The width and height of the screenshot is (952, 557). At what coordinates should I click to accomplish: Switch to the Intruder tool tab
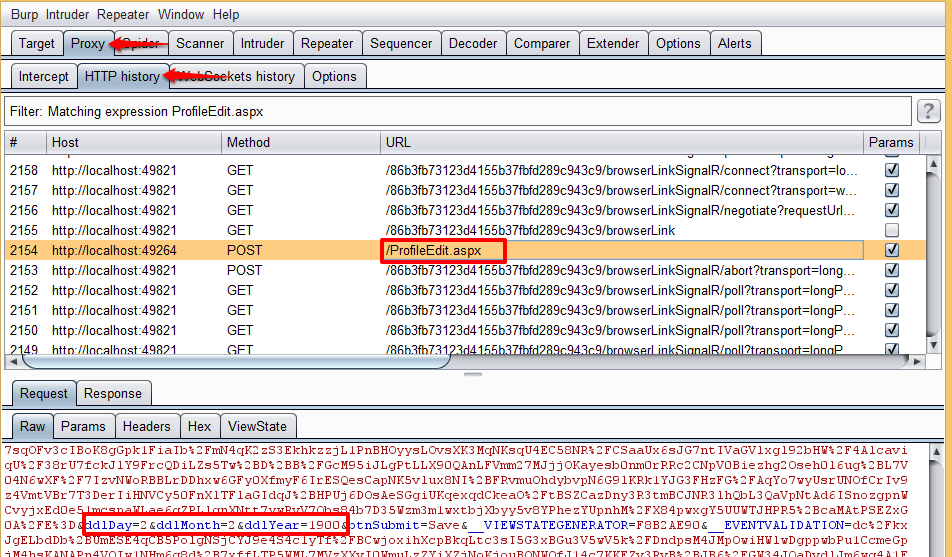(x=262, y=44)
